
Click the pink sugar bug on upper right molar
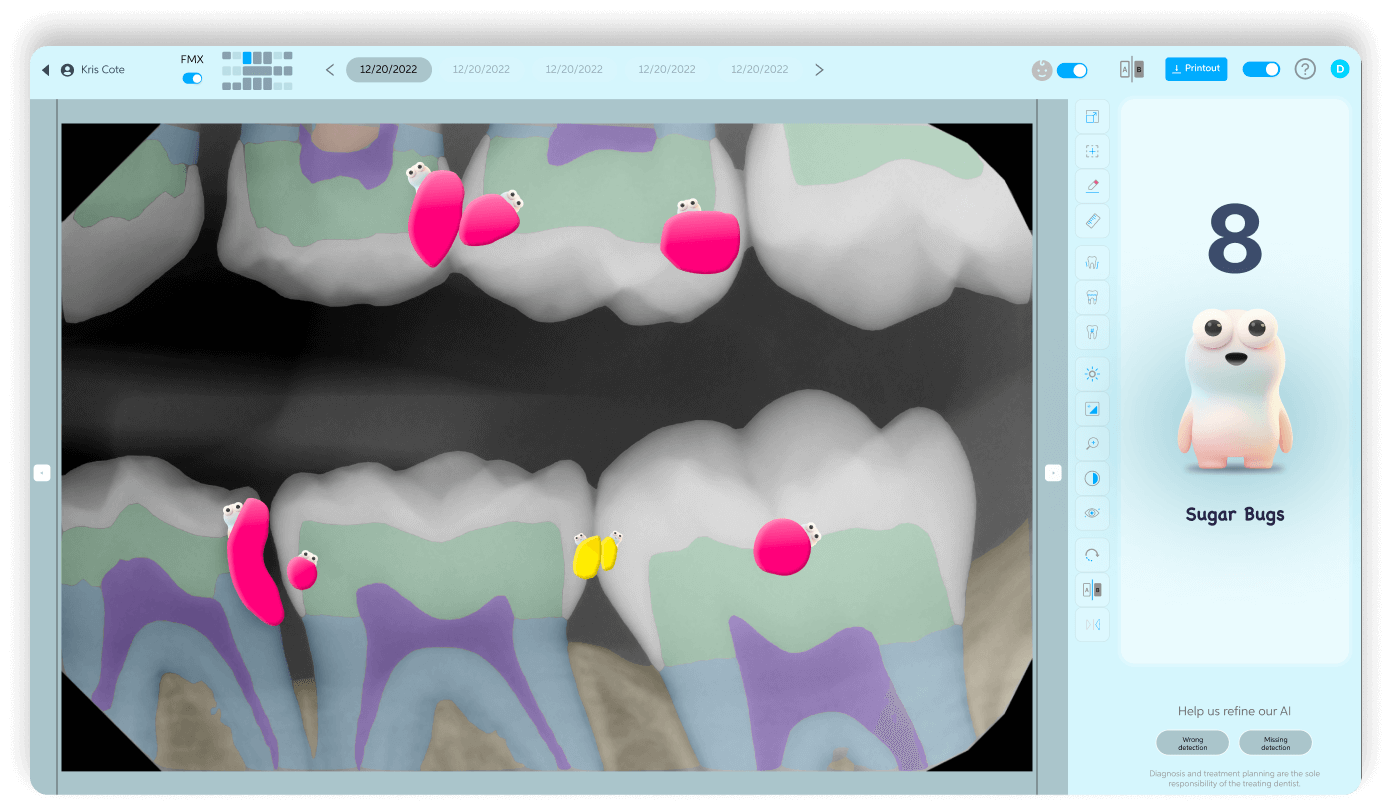click(x=700, y=241)
